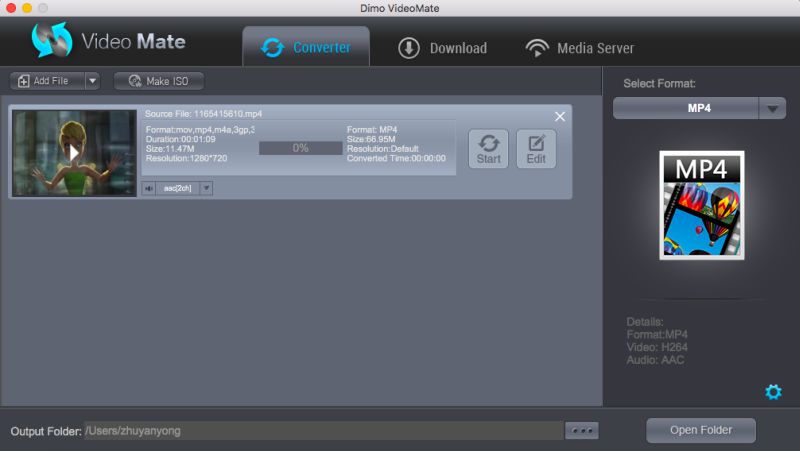Click the 'Resolution:1280*720' source info

pyautogui.click(x=186, y=158)
